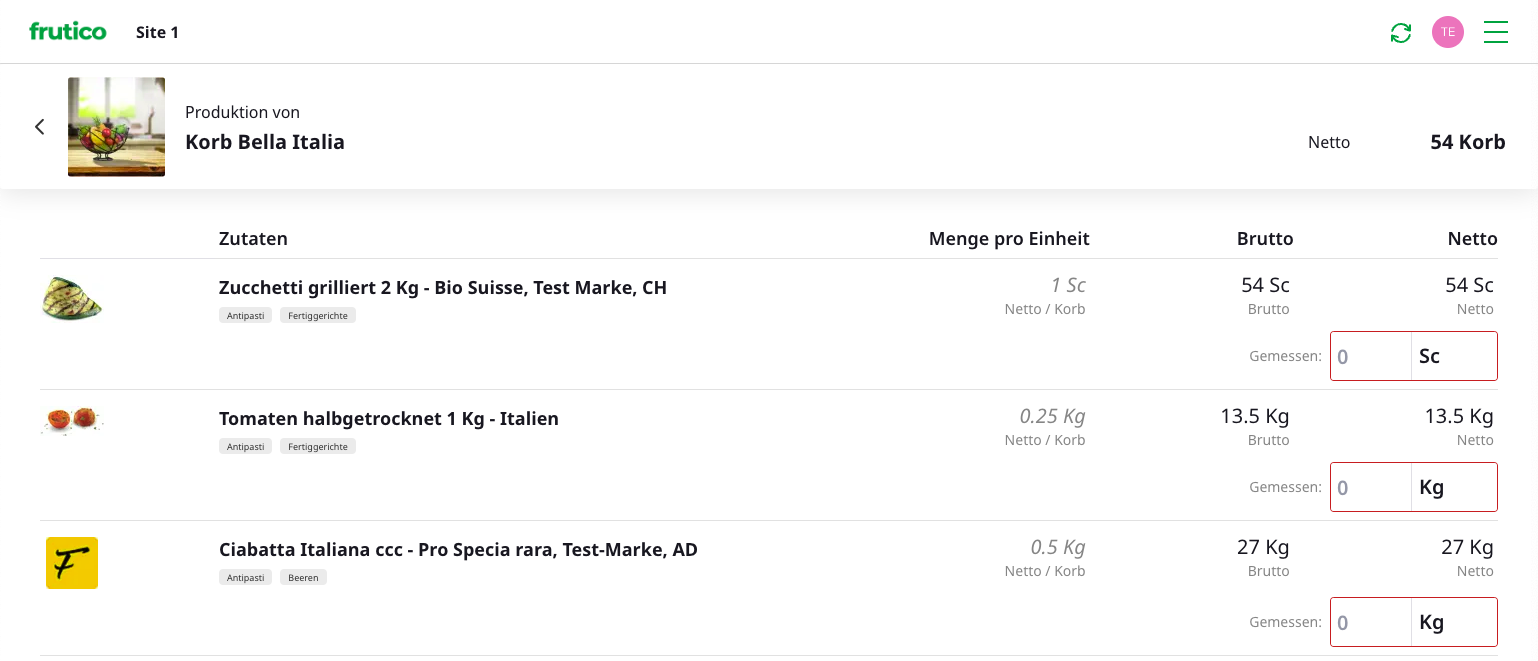Click the frutico logo
Viewport: 1538px width, 661px height.
[x=68, y=32]
